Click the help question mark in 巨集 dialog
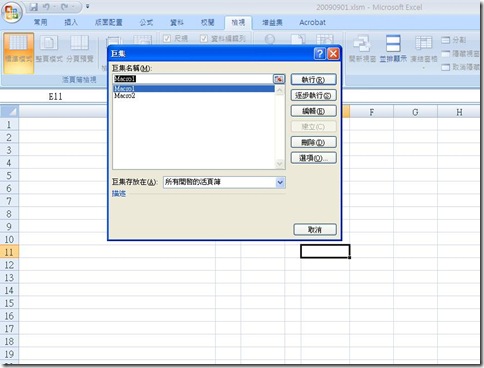 (320, 54)
